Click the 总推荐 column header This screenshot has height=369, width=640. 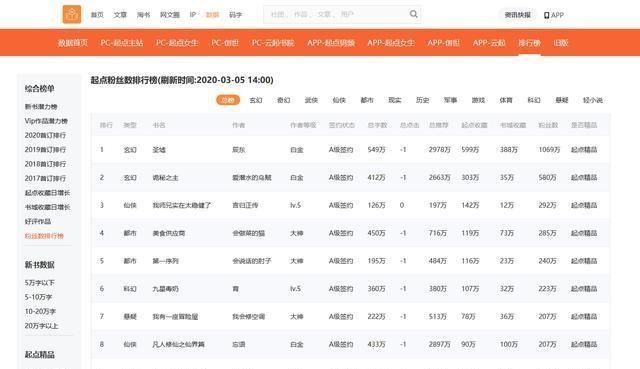point(438,125)
